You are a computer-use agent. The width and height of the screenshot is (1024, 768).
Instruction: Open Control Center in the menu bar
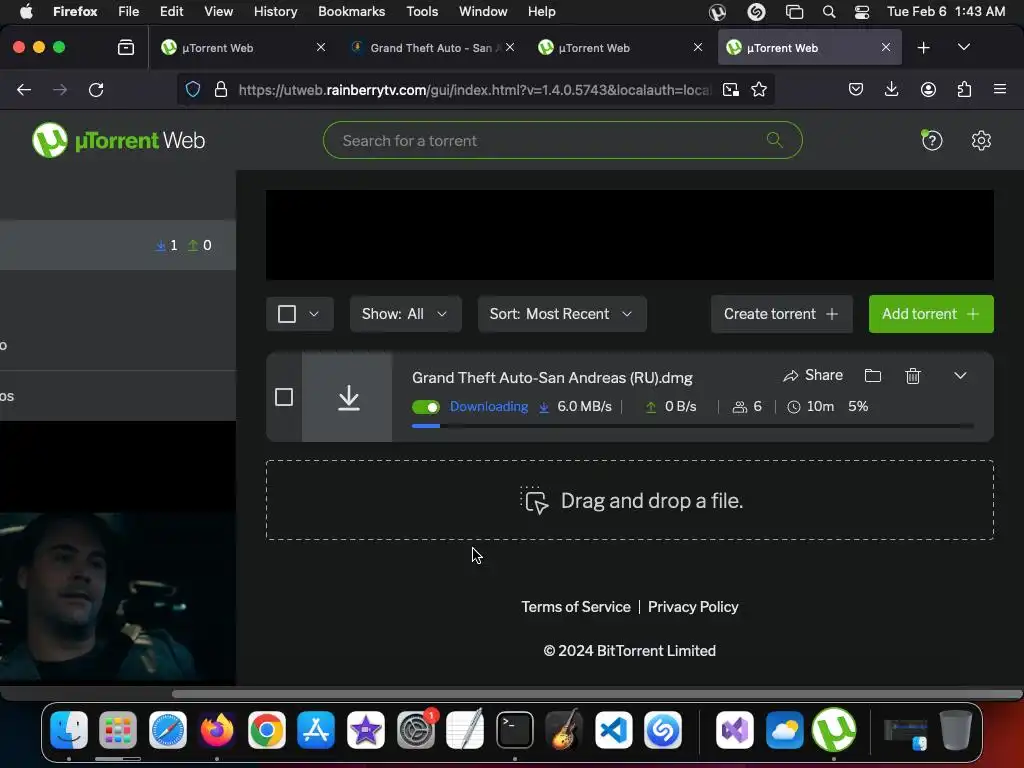click(861, 12)
